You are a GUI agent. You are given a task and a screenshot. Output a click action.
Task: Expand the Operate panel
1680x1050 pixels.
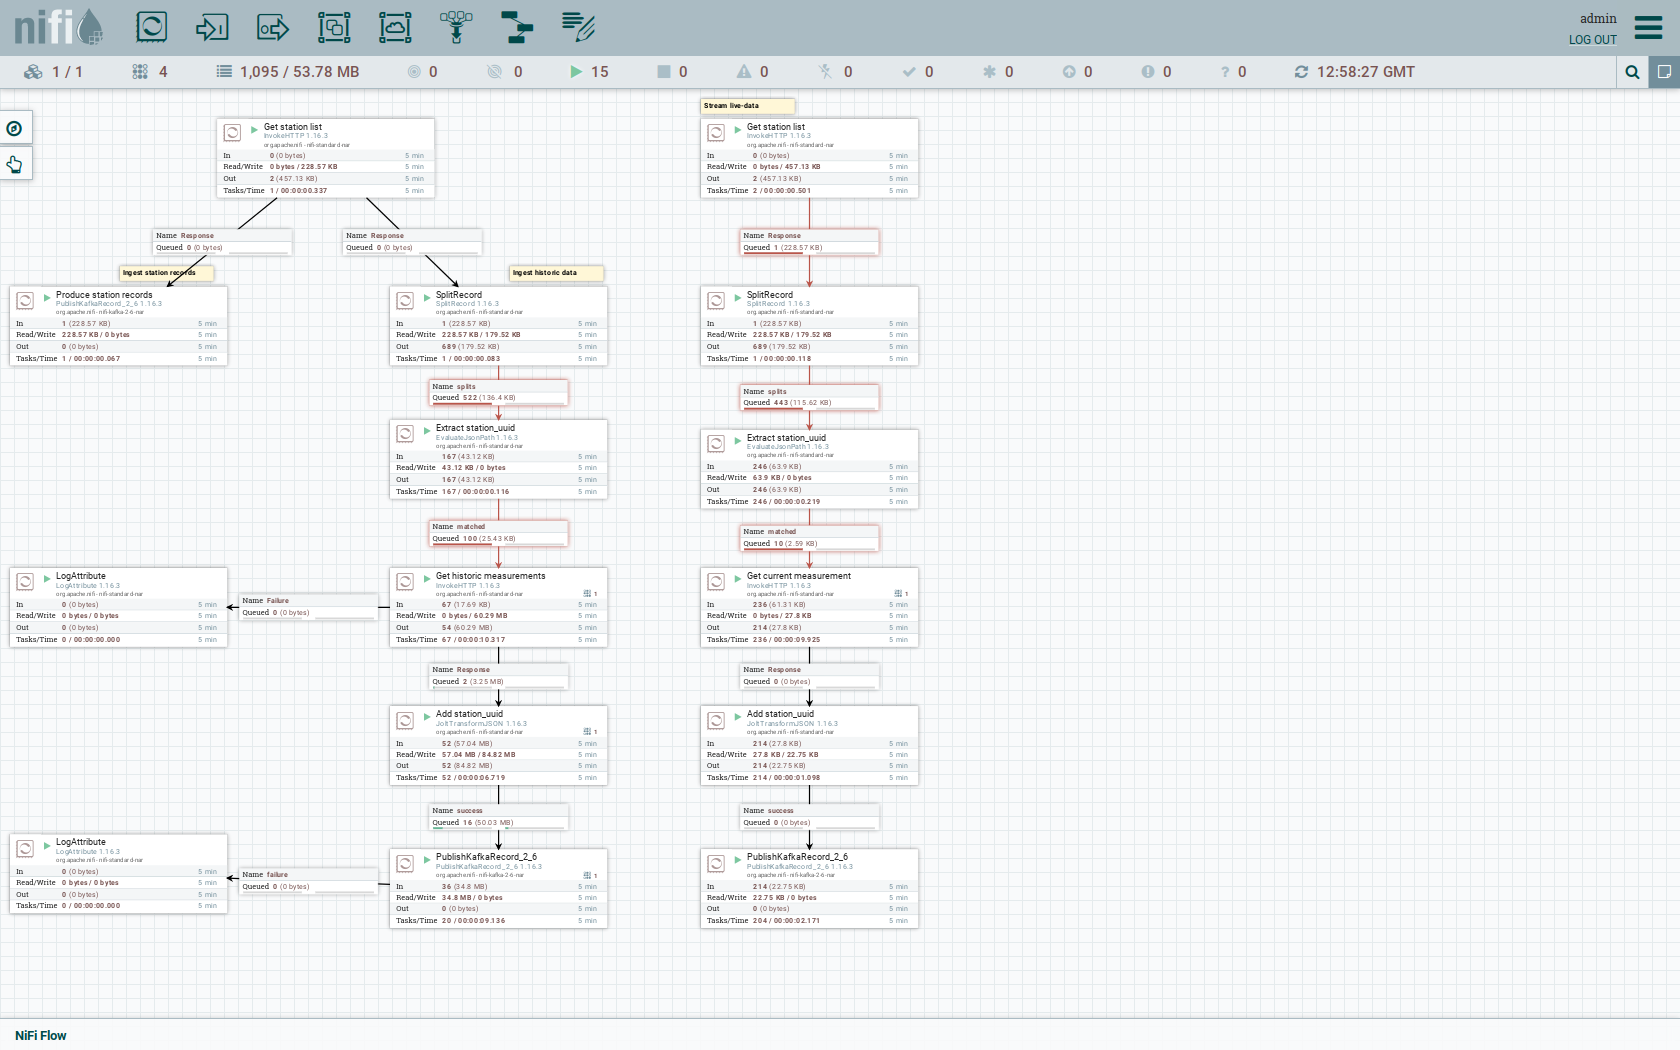pos(15,164)
